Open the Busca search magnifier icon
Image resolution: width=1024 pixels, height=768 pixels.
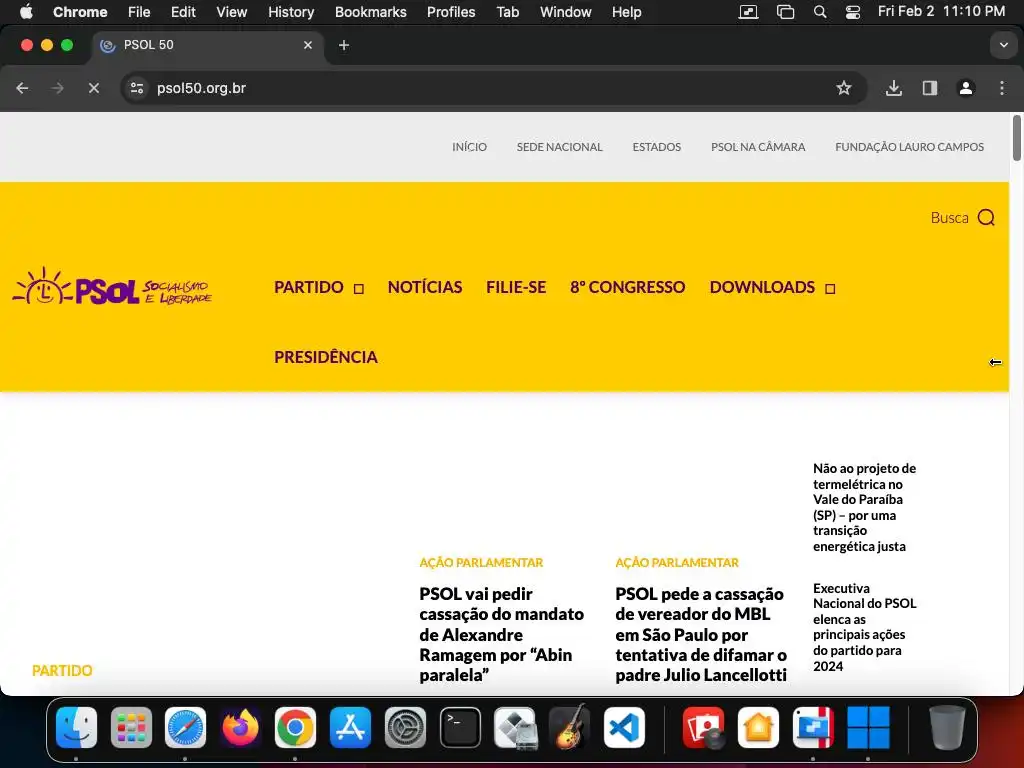click(x=985, y=217)
